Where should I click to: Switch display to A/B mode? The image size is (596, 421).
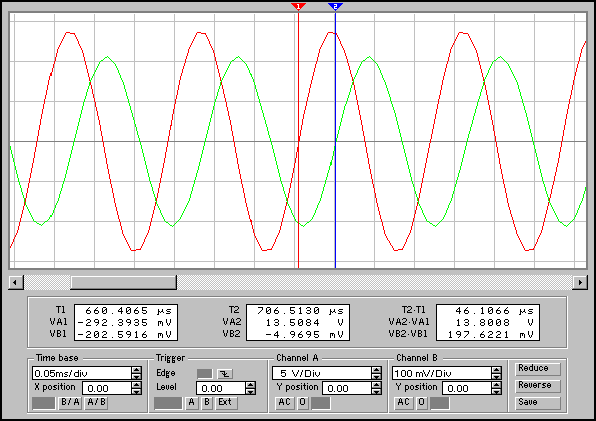[97, 402]
